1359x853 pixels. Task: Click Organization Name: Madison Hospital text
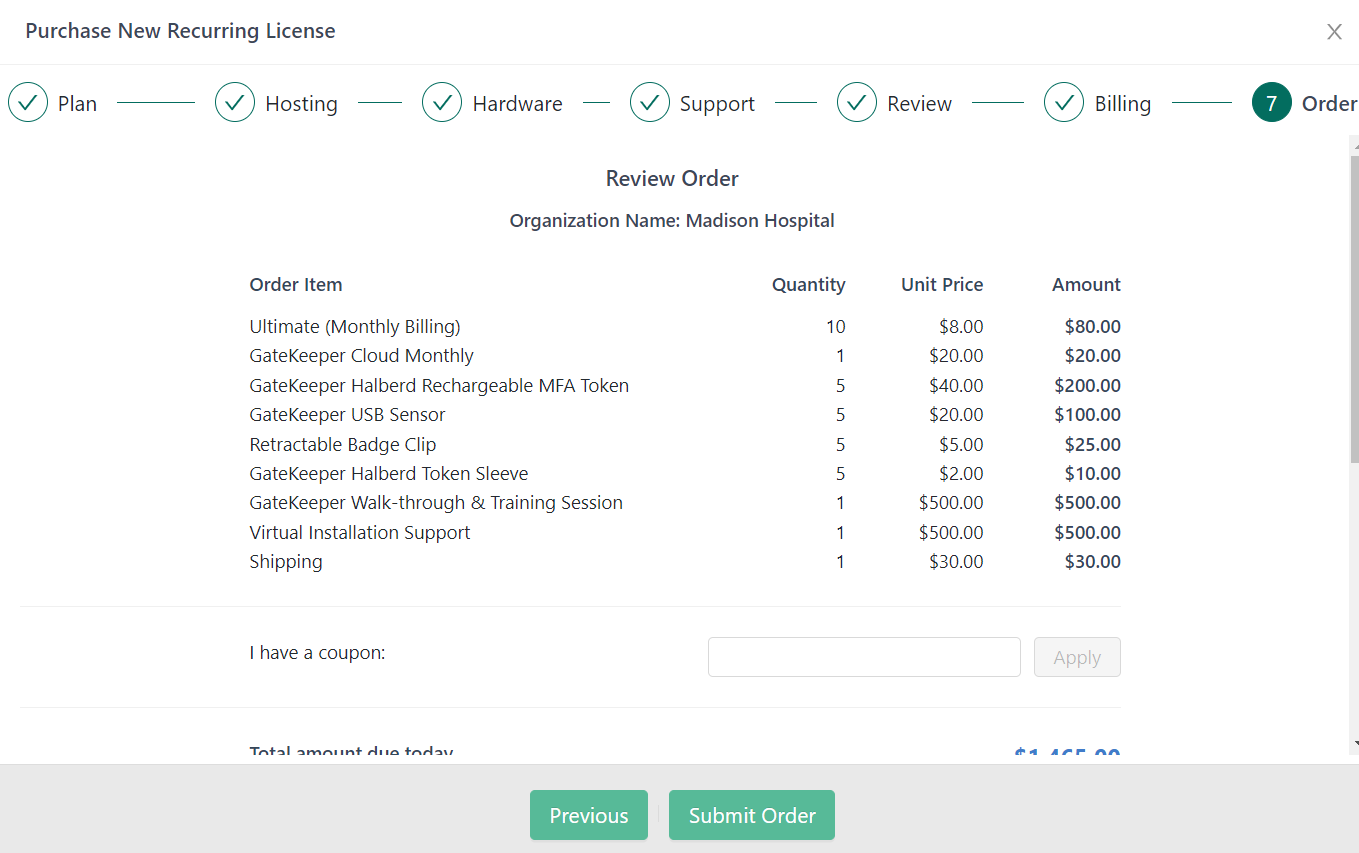pyautogui.click(x=672, y=221)
